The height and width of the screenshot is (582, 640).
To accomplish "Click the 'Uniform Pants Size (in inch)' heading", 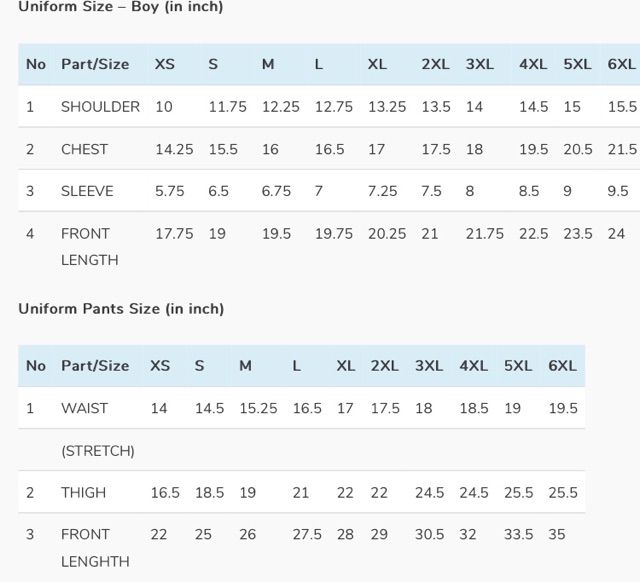I will tap(121, 309).
